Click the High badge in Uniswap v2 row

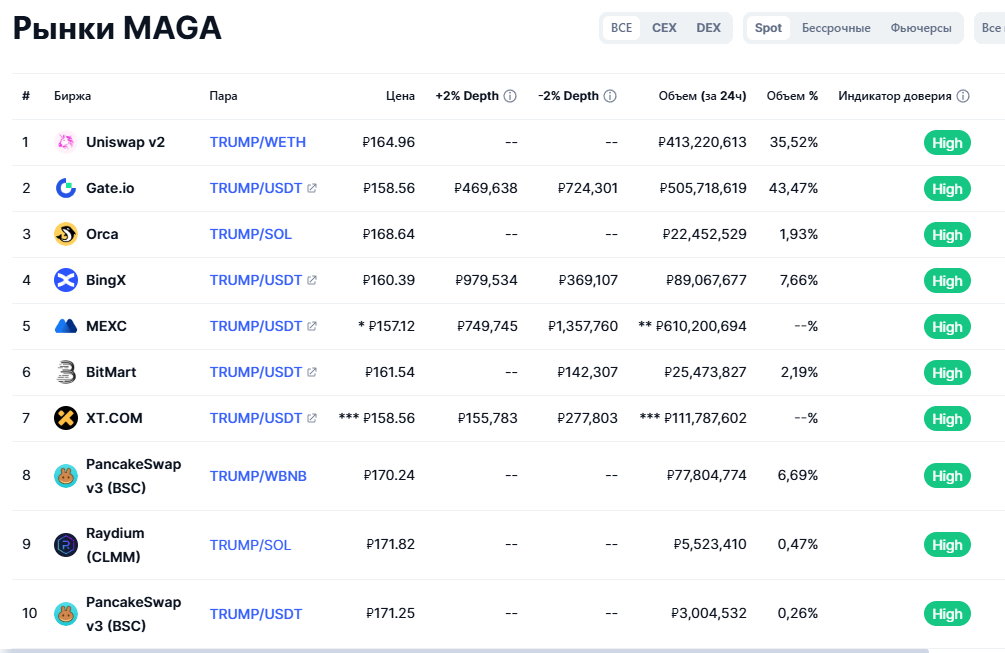(x=947, y=143)
